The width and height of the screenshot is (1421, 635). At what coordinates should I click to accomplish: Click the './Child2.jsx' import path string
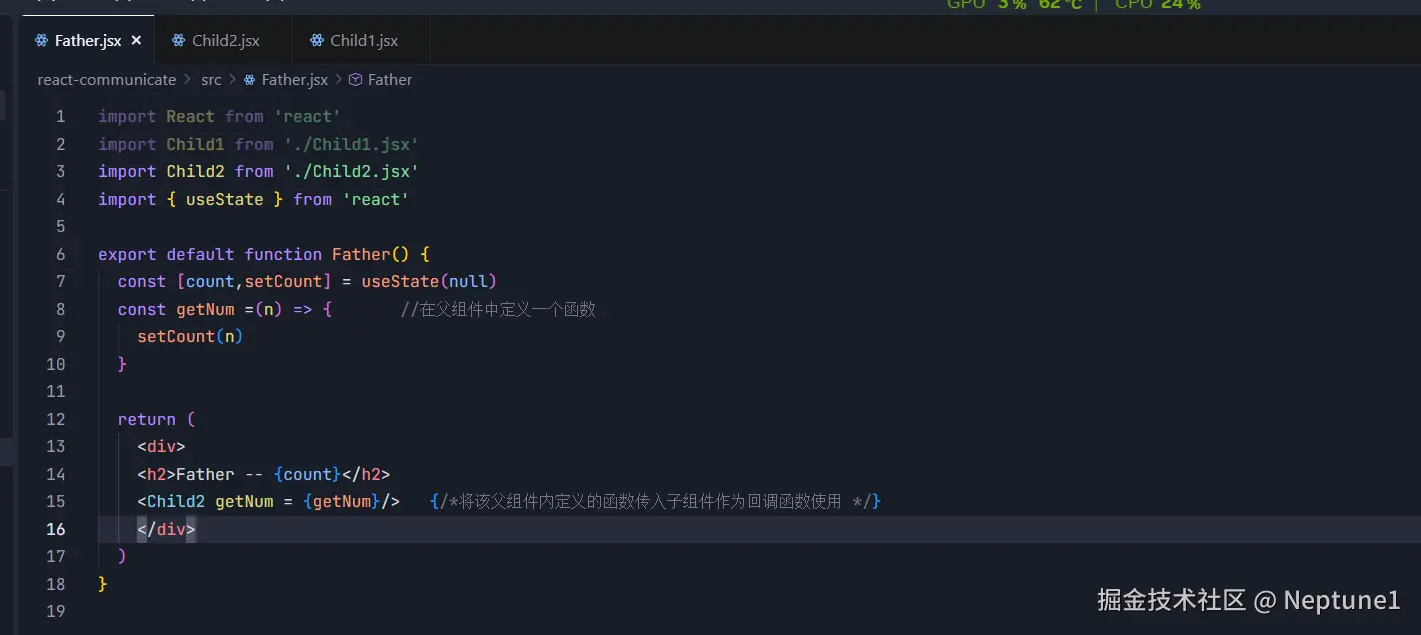coord(351,172)
